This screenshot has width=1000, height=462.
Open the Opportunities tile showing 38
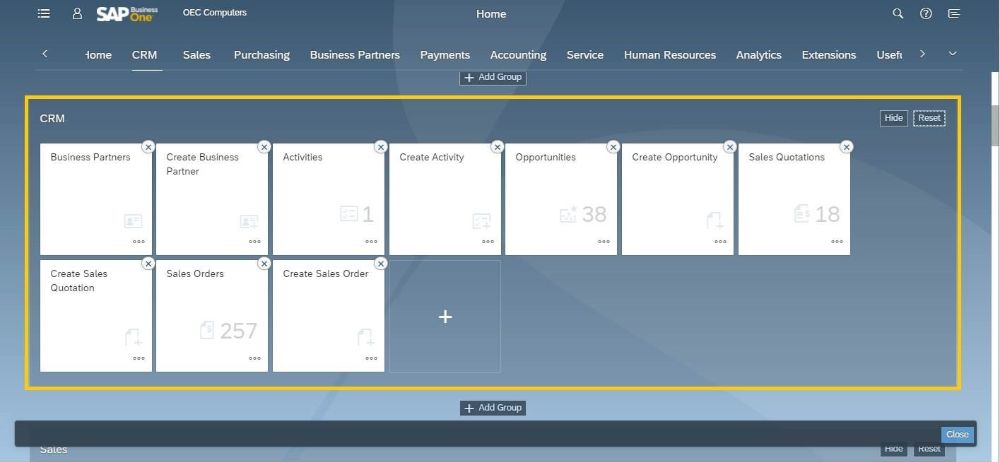(561, 199)
